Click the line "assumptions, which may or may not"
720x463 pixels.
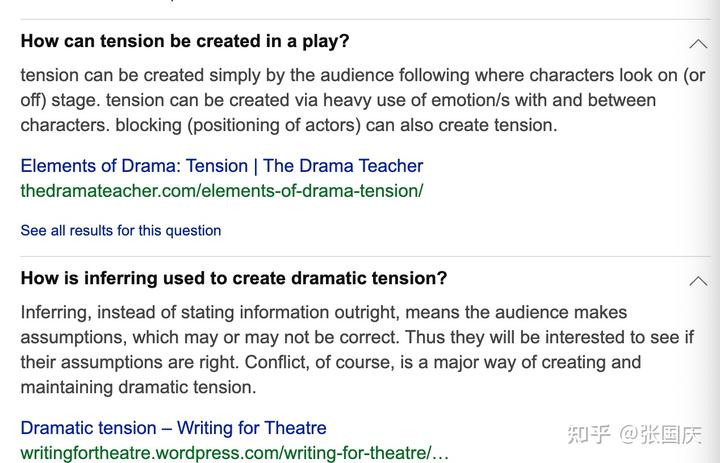pyautogui.click(x=356, y=337)
